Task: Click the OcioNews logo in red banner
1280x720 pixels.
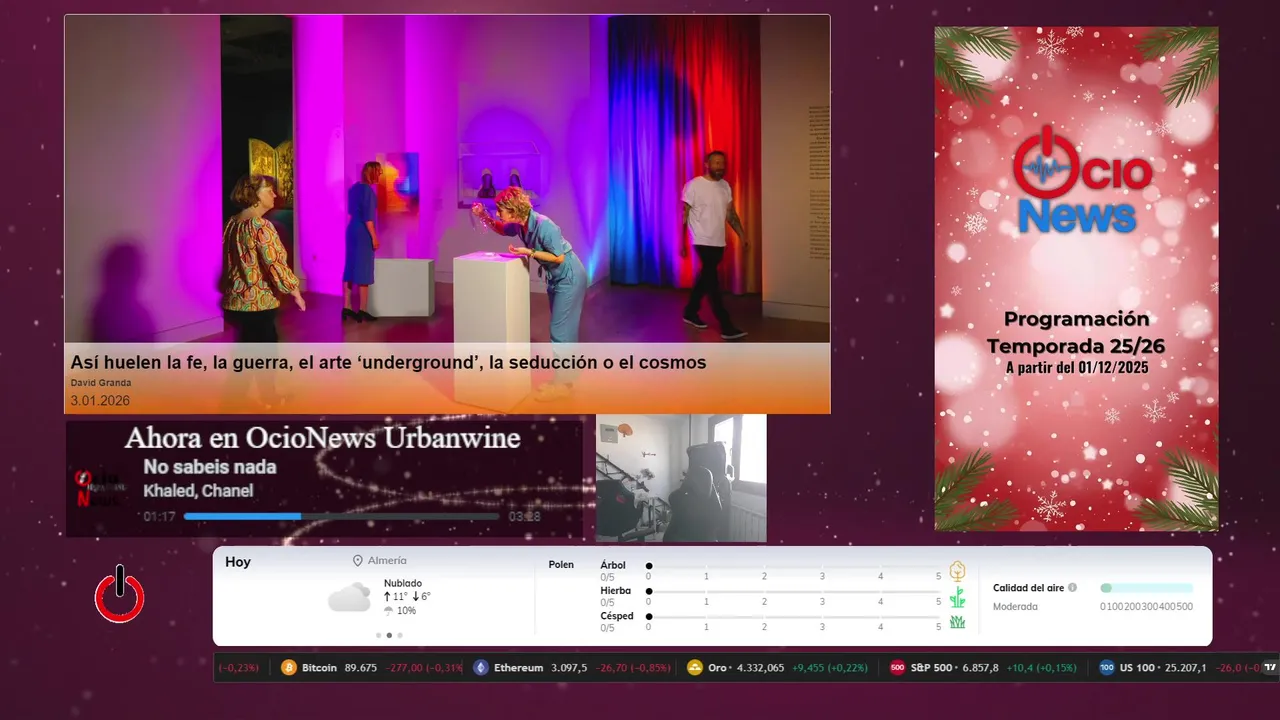Action: 1081,180
